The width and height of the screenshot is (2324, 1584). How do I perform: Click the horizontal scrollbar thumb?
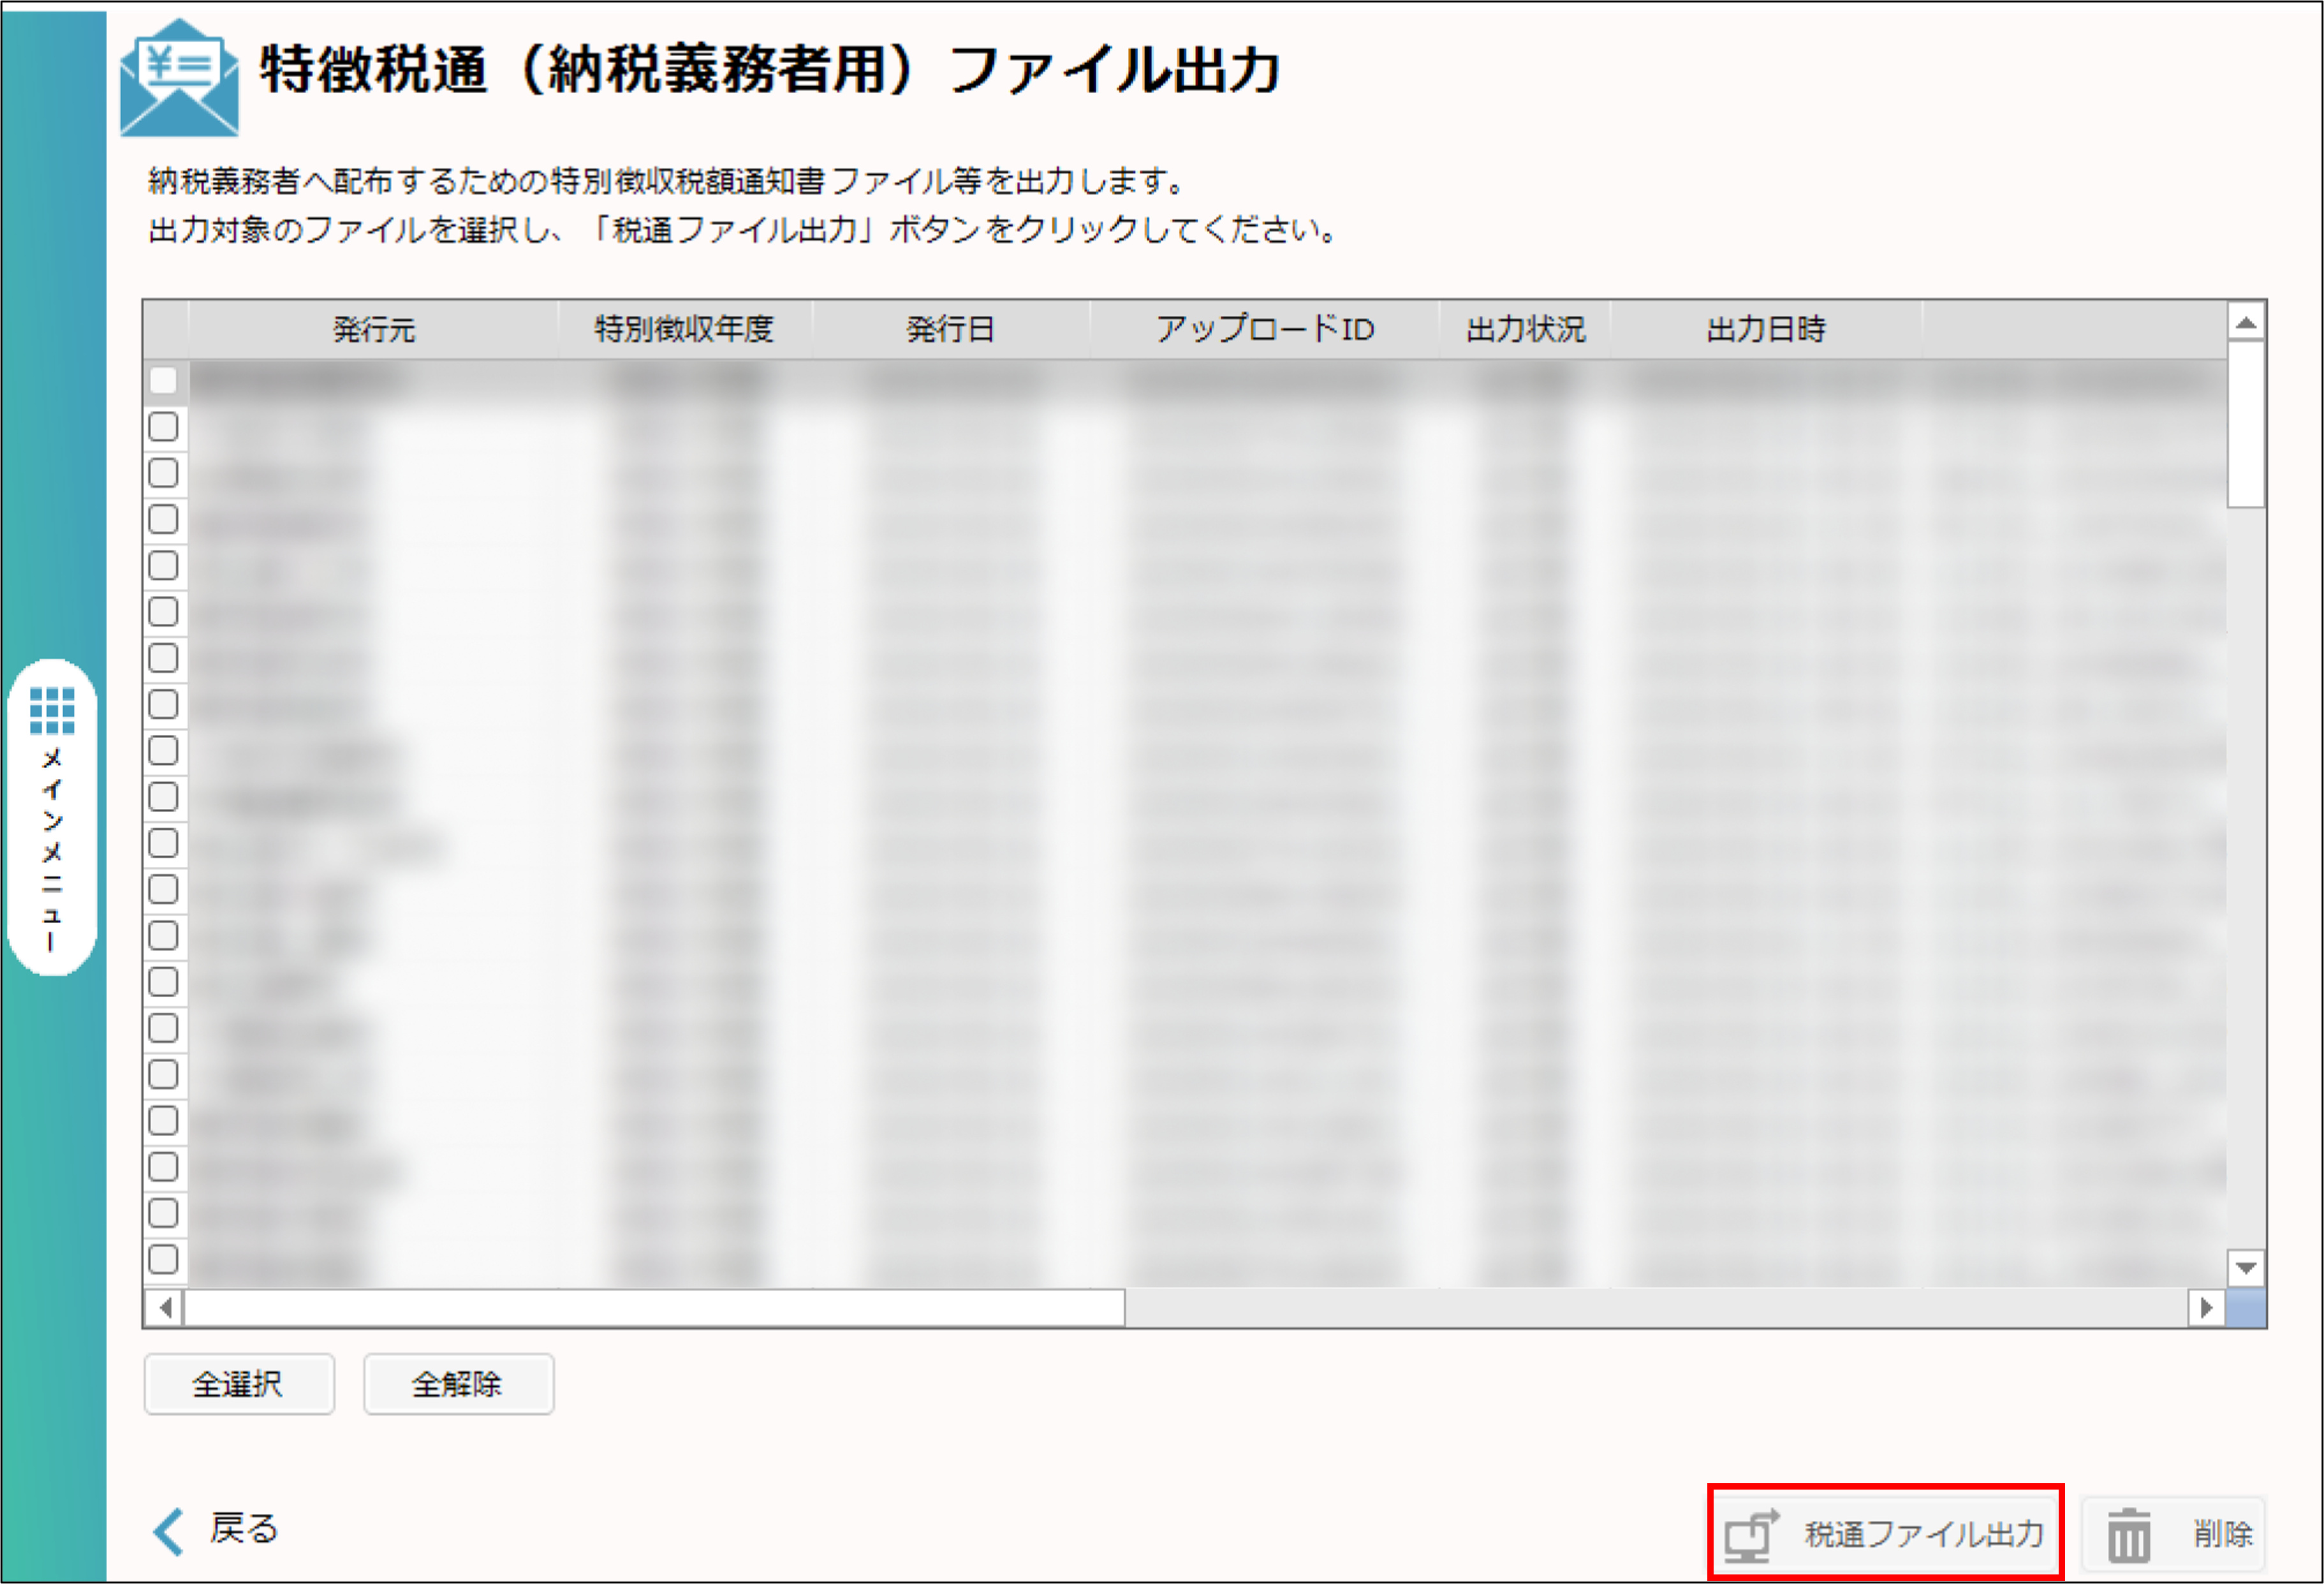tap(655, 1307)
